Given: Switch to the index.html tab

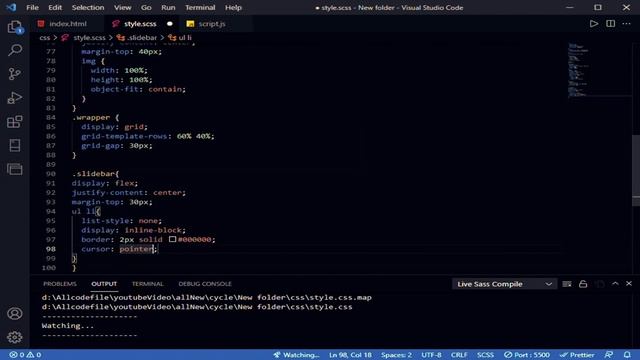Looking at the screenshot, I should coord(67,24).
